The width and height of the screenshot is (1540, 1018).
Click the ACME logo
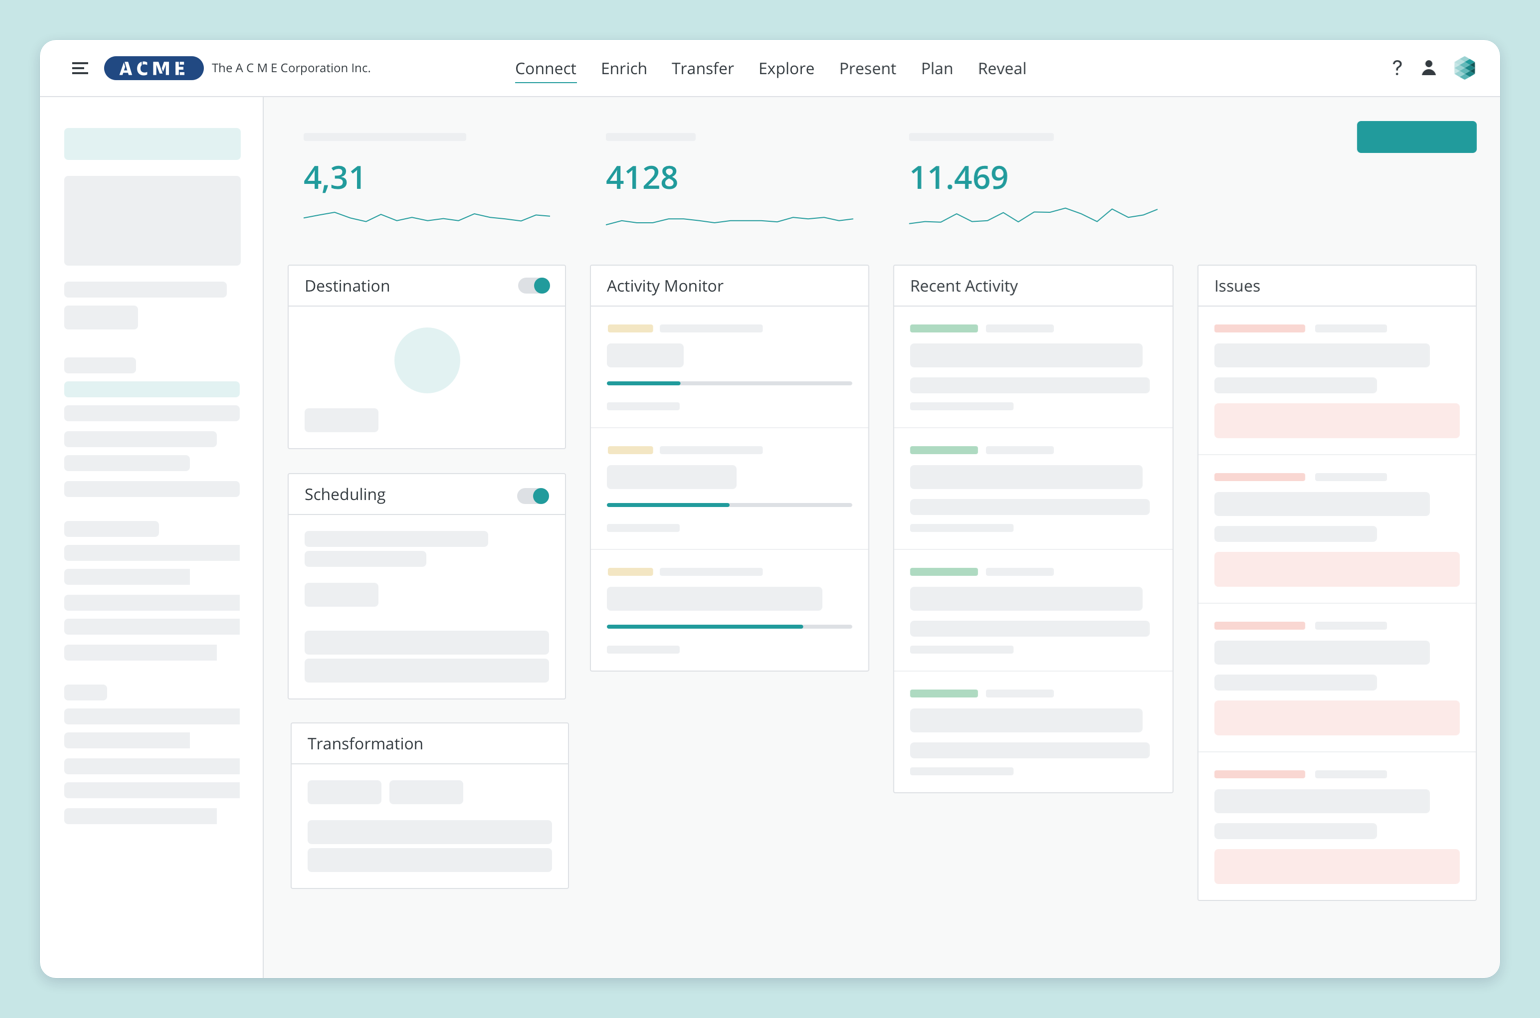[x=154, y=68]
